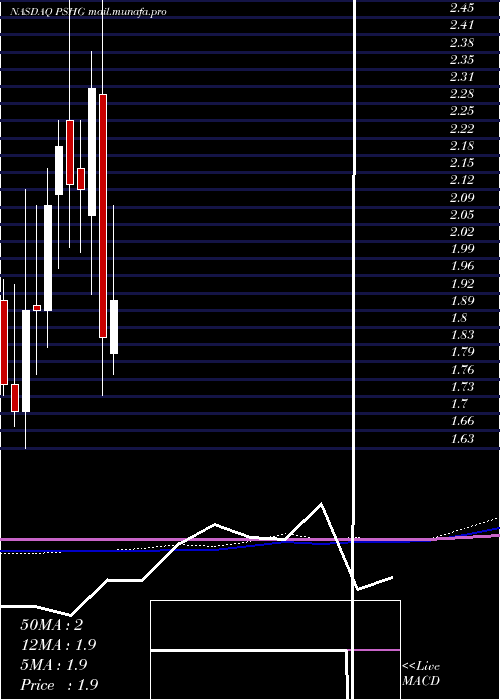Click the 2.31 price axis label
The width and height of the screenshot is (500, 700).
(462, 77)
